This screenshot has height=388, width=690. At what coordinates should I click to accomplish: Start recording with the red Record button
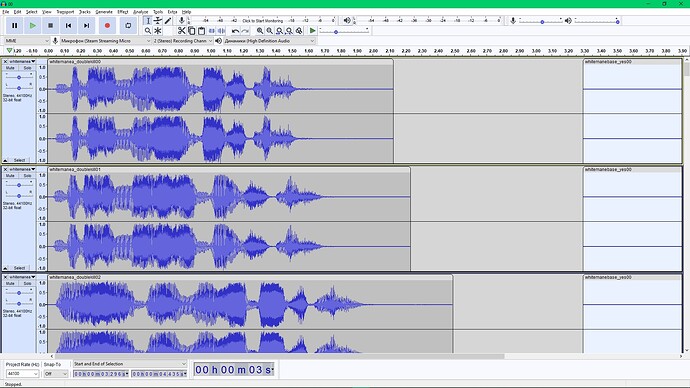(x=107, y=26)
